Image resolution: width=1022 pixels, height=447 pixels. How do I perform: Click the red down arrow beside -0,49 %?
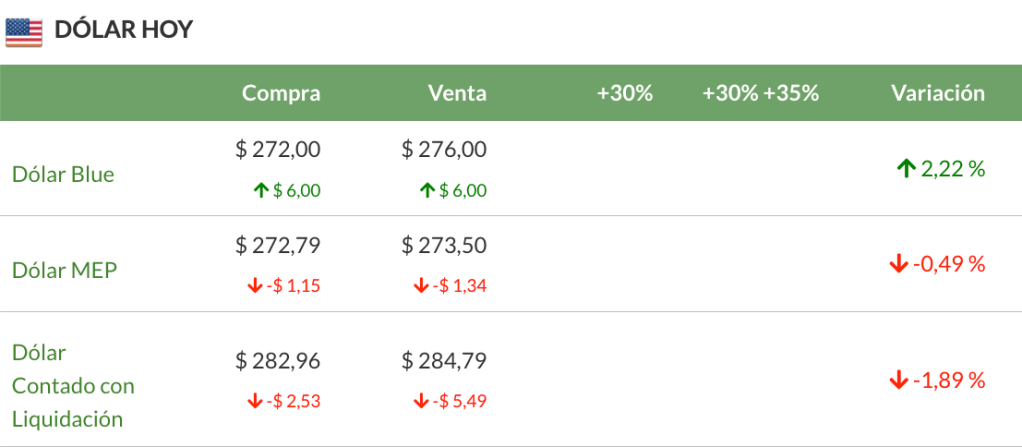click(898, 264)
